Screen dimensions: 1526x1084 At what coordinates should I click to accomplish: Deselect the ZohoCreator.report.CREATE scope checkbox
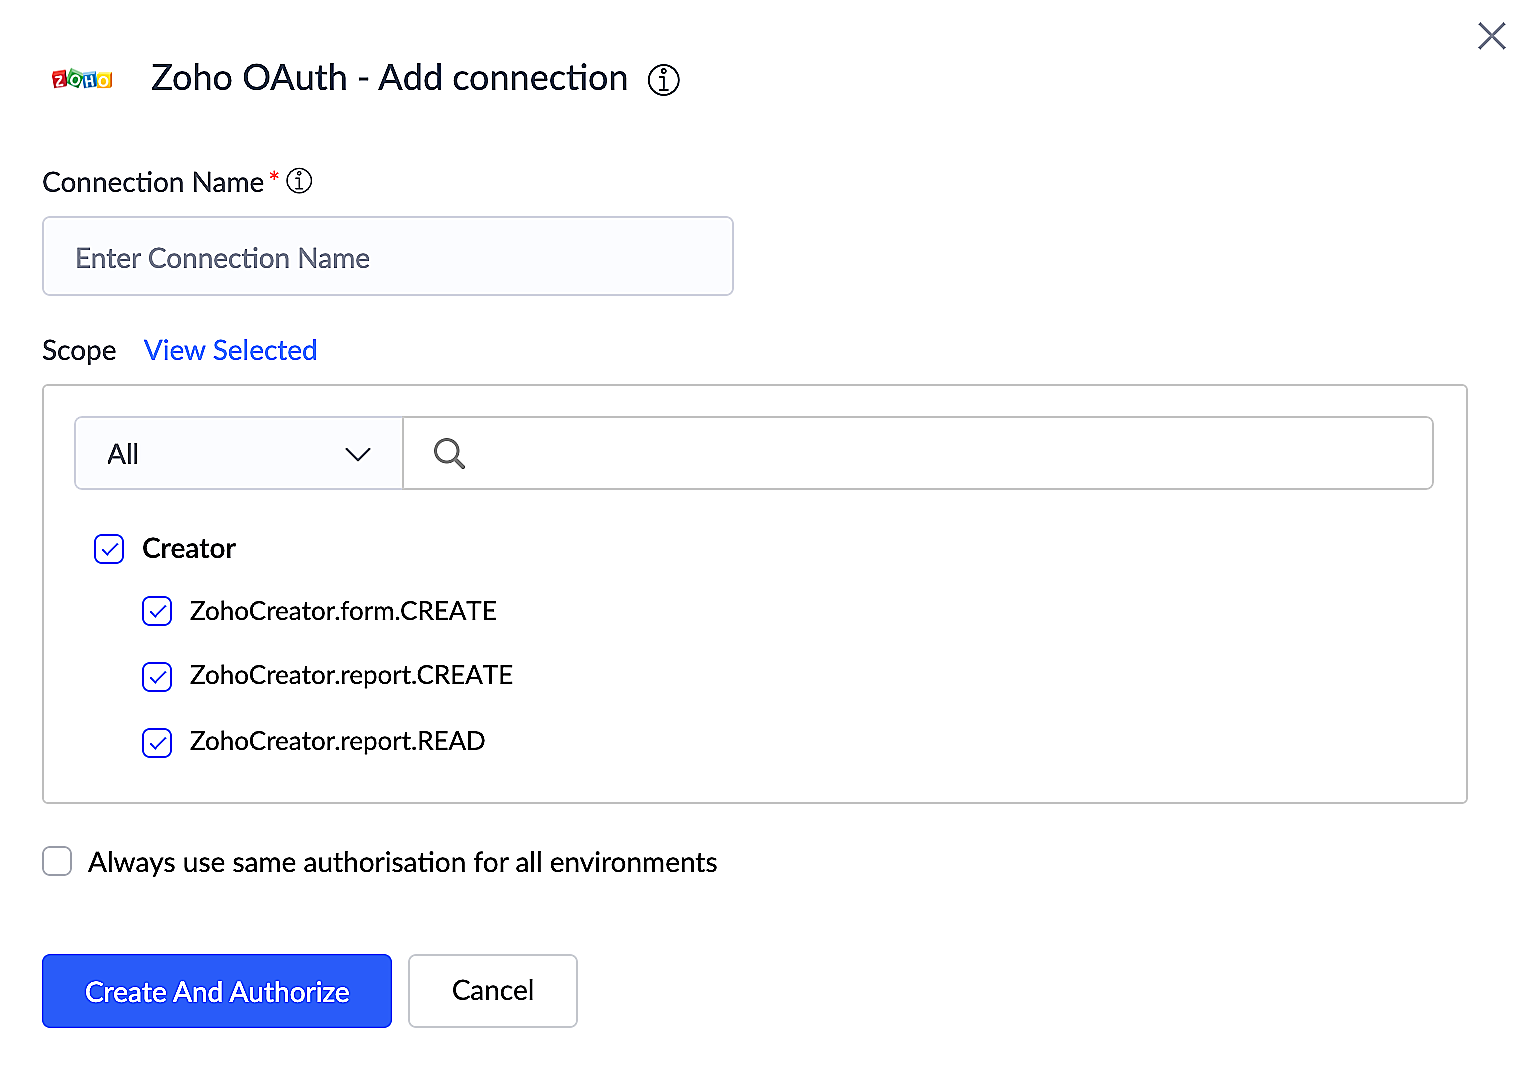157,677
